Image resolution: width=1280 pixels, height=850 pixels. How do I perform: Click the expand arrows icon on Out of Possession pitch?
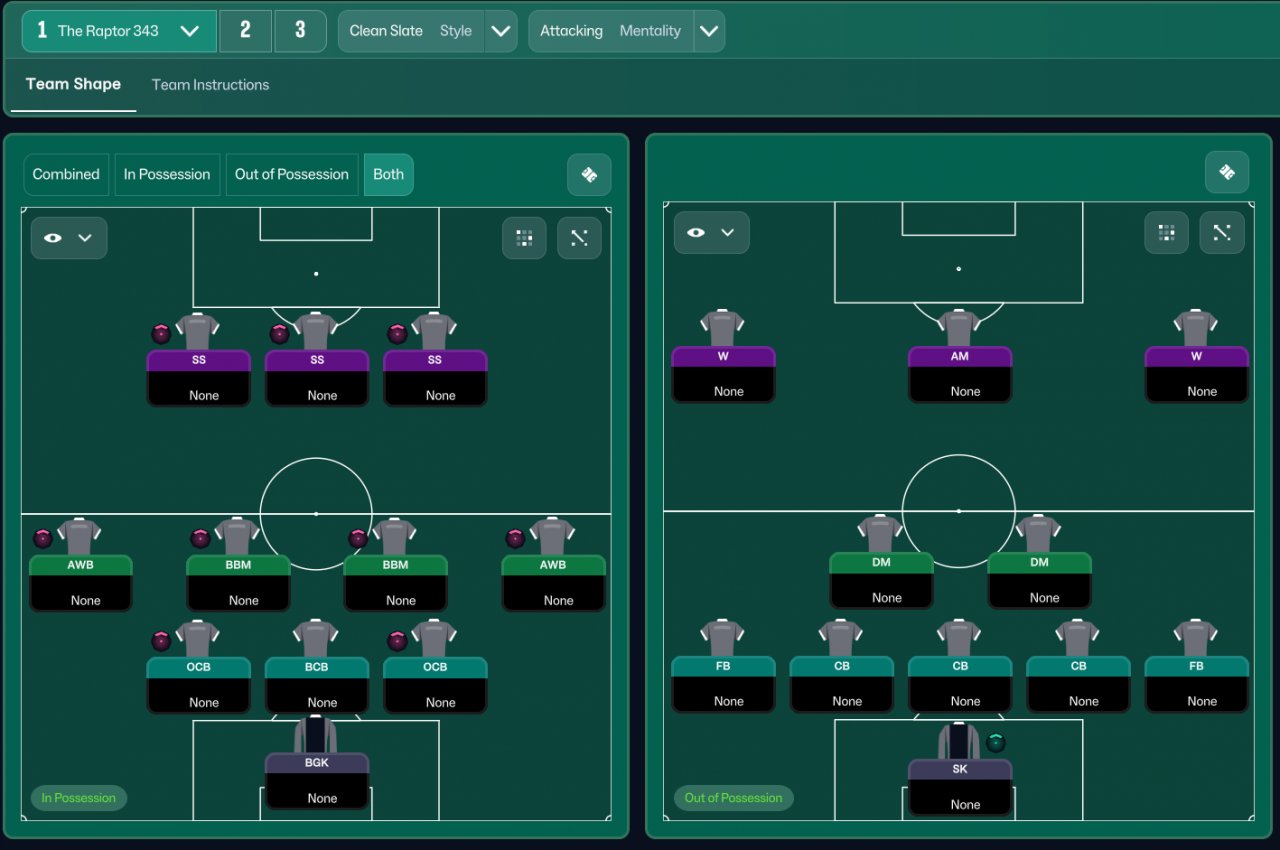(x=1222, y=232)
